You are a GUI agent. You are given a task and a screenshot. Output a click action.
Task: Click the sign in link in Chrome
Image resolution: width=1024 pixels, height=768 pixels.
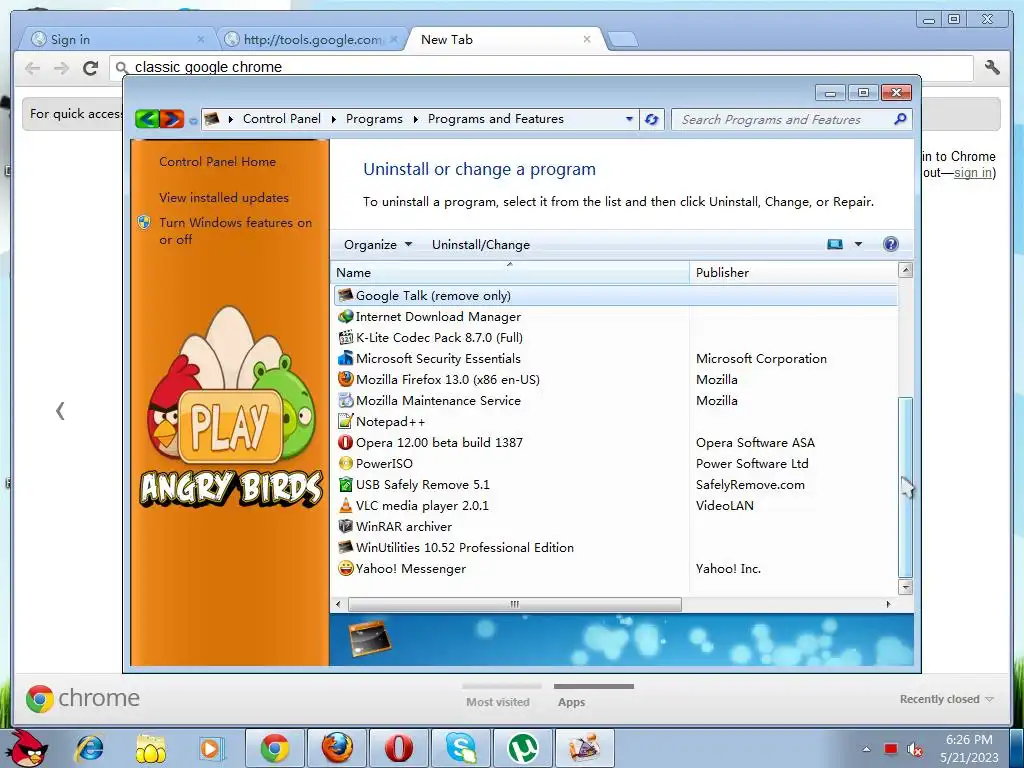click(973, 173)
